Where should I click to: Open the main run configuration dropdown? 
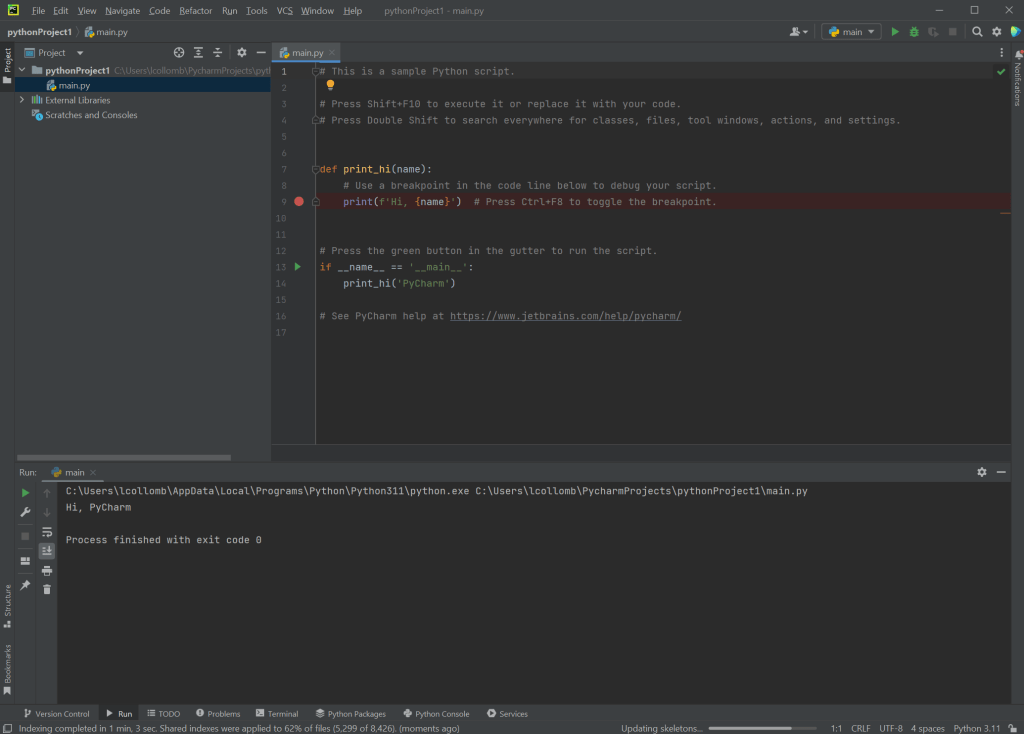coord(852,32)
